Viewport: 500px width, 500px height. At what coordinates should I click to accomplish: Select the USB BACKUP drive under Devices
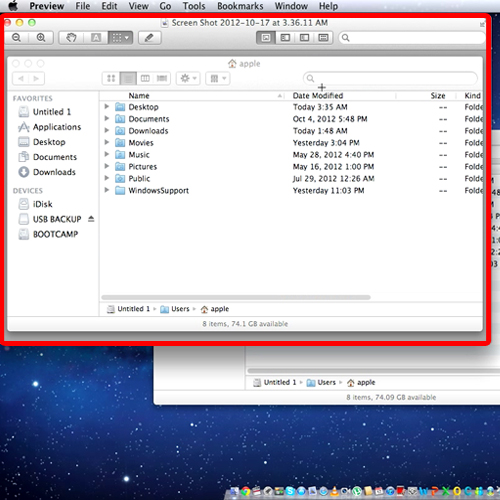(50, 219)
